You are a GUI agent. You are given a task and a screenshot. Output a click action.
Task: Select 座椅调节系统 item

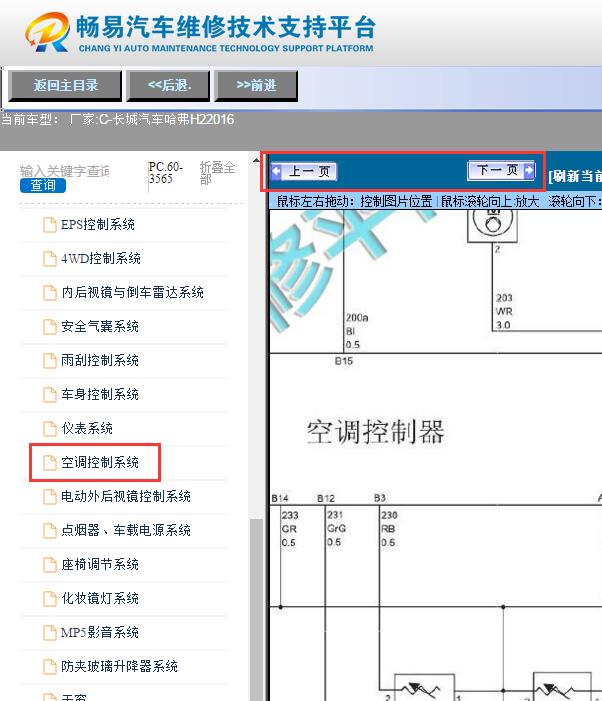(x=100, y=564)
